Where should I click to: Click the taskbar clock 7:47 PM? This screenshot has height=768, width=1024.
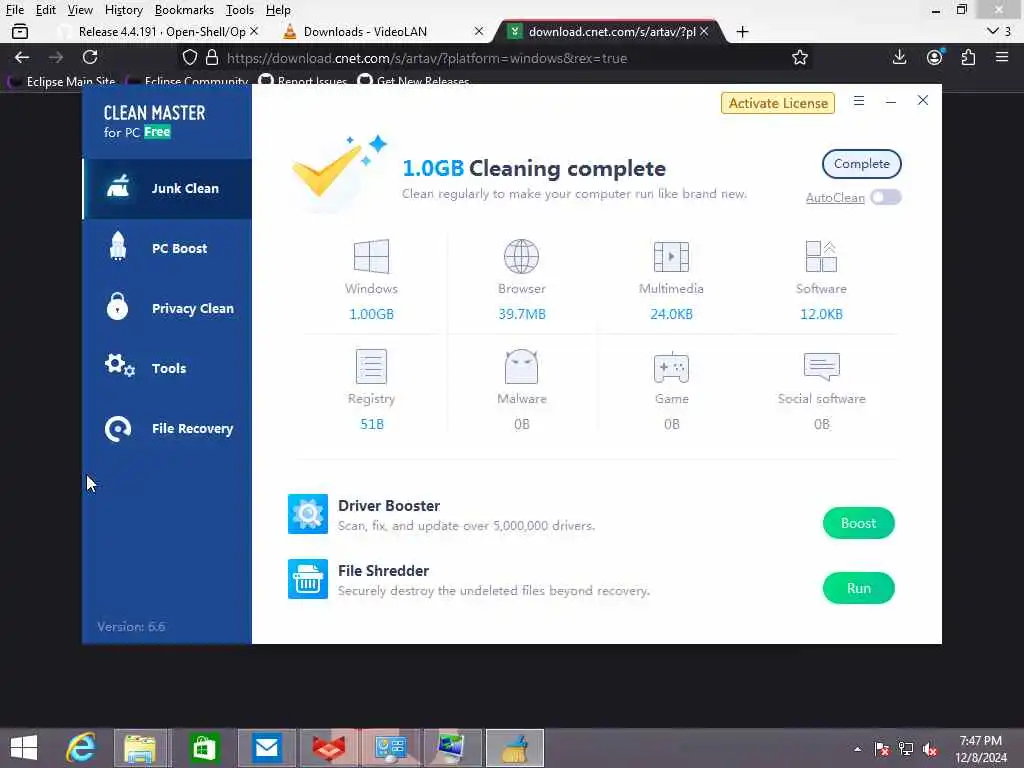(x=980, y=741)
